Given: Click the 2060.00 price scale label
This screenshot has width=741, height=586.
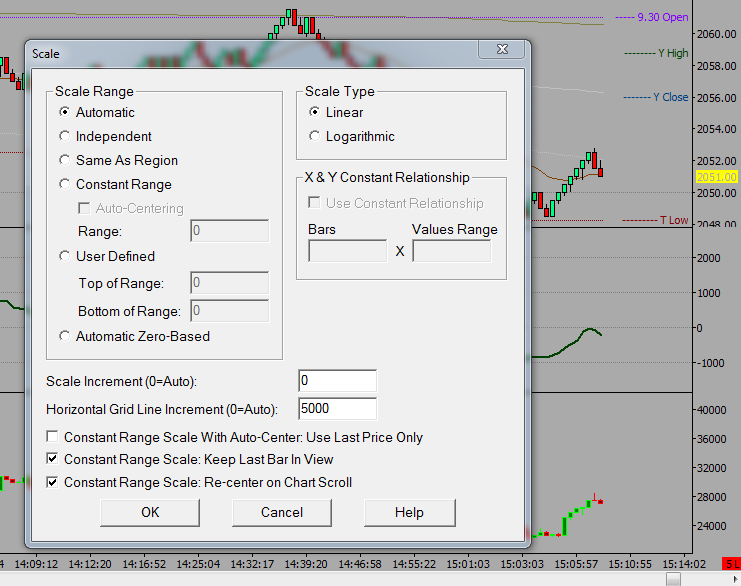Looking at the screenshot, I should point(716,34).
